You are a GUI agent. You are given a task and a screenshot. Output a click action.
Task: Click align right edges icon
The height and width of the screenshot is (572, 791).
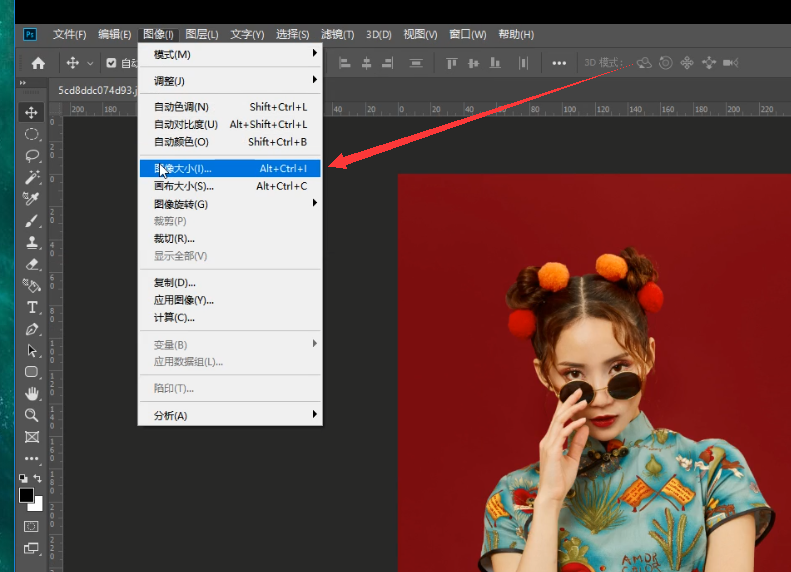[x=388, y=63]
